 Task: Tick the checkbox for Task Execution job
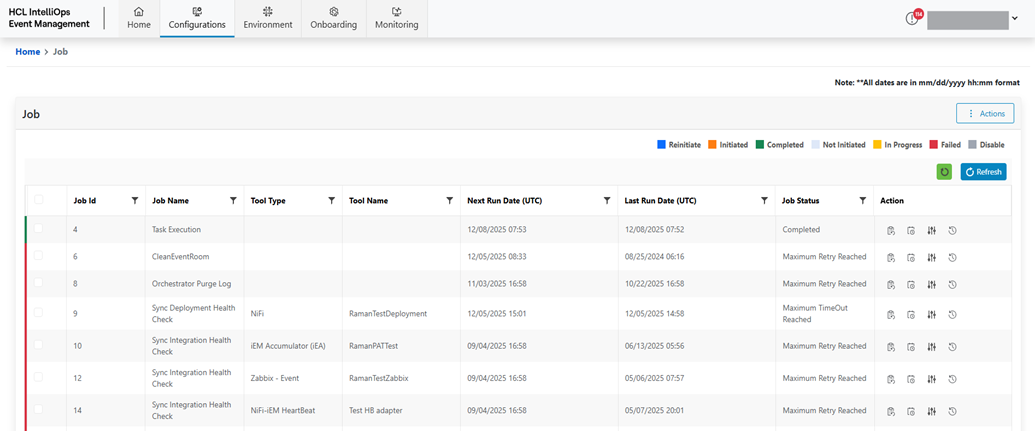39,229
